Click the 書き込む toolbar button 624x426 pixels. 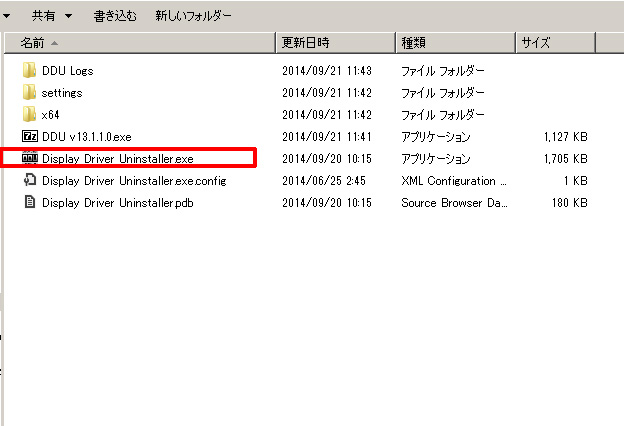pyautogui.click(x=115, y=16)
